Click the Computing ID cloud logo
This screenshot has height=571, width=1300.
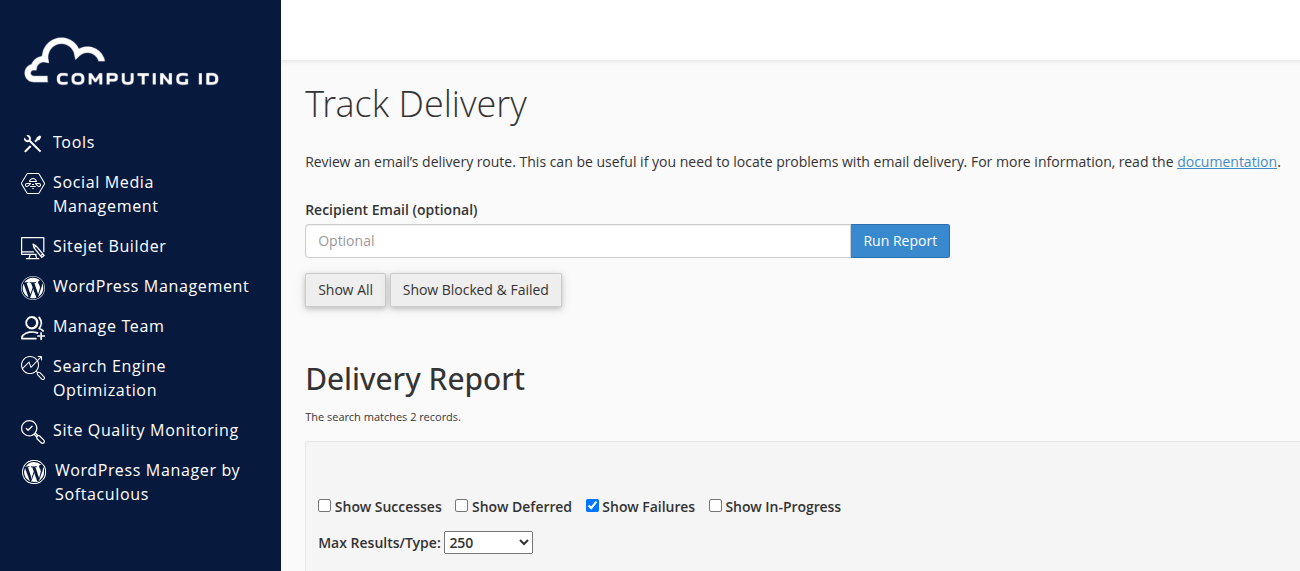(122, 63)
